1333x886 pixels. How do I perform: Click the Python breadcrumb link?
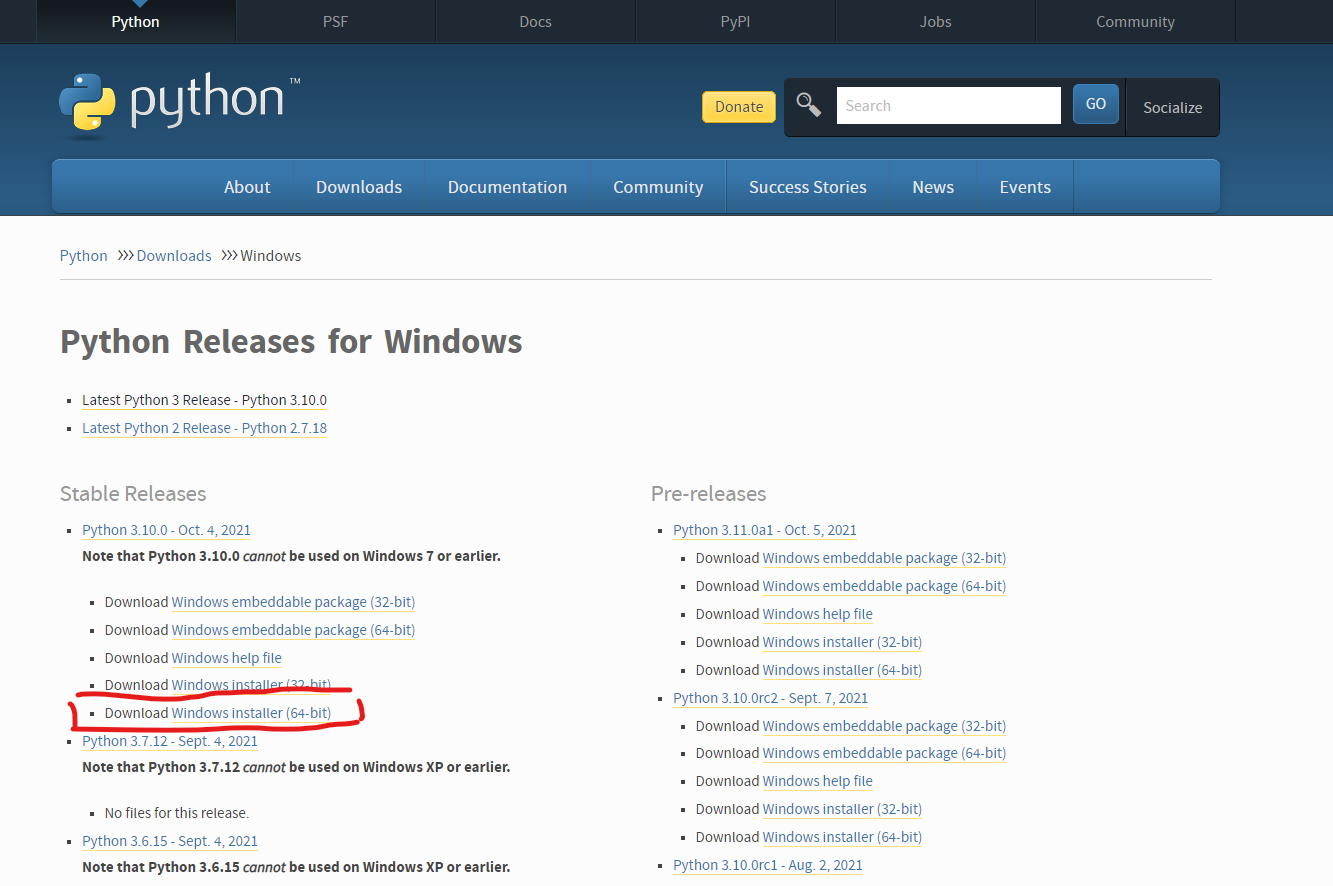coord(83,256)
